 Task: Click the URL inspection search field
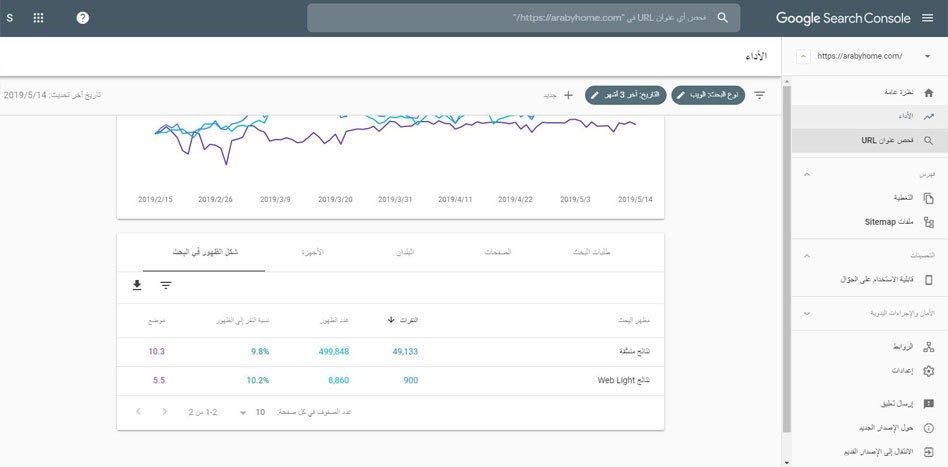[525, 18]
